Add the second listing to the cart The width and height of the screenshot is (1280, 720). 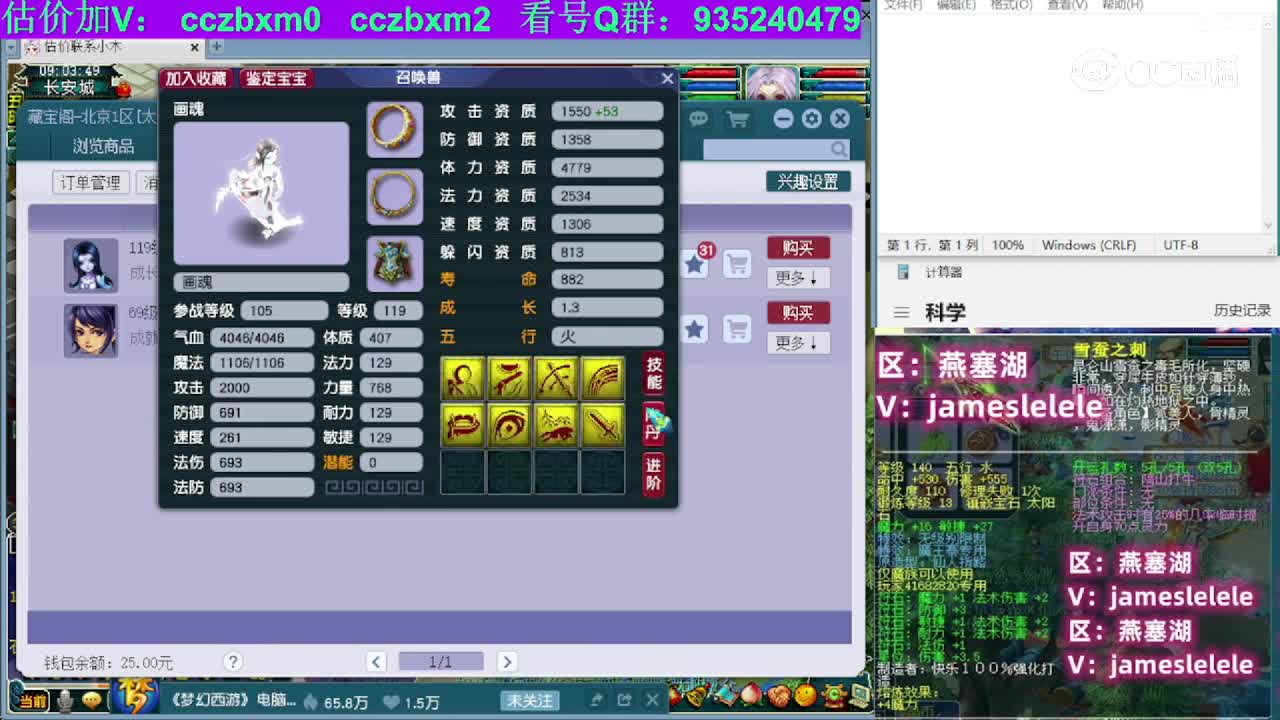[x=737, y=328]
